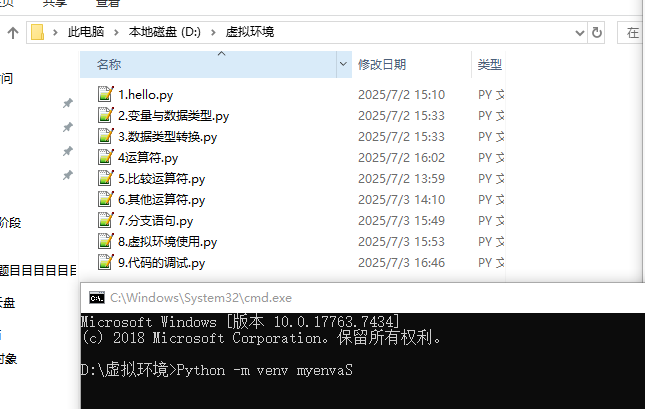Open the address bar history dropdown
Screen dimensions: 645x409
coord(580,33)
